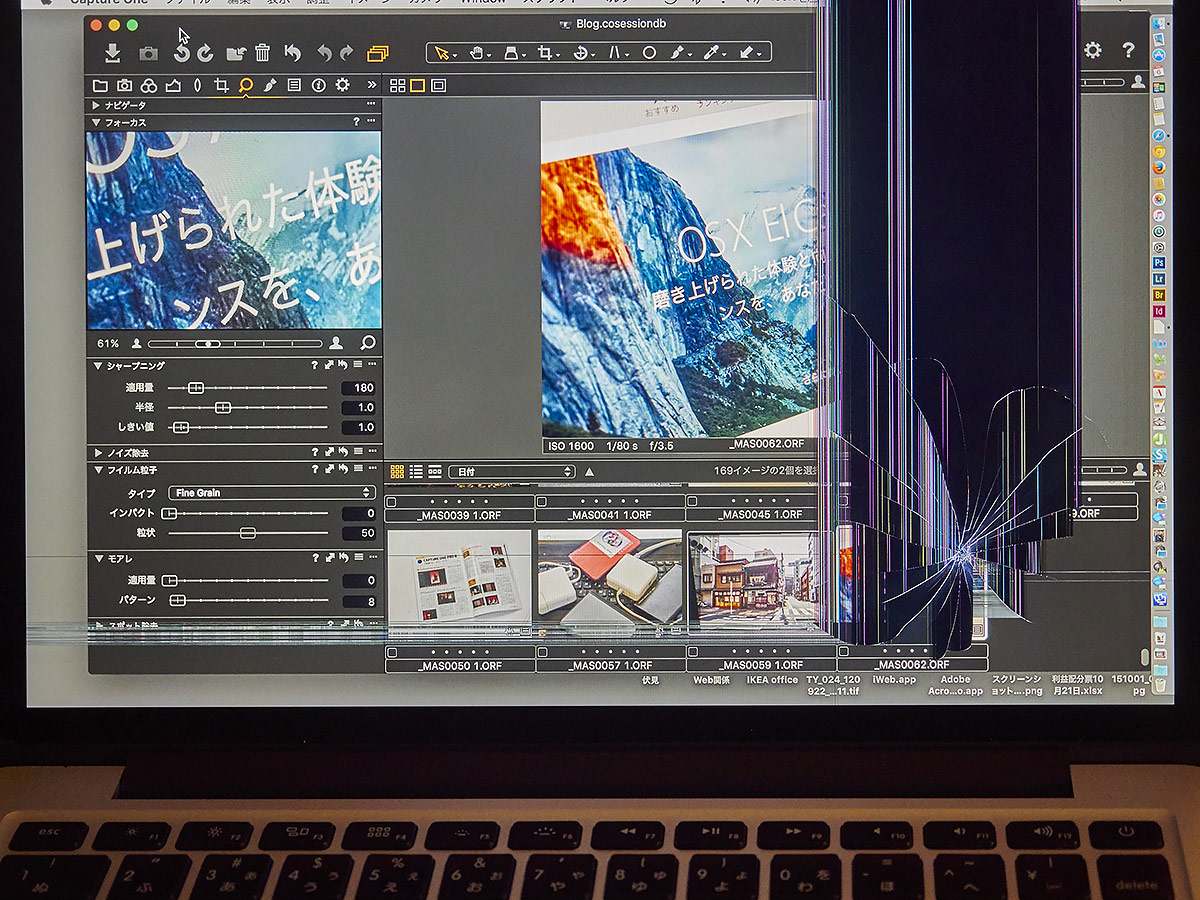Rotate the image counter-clockwise

tap(182, 53)
